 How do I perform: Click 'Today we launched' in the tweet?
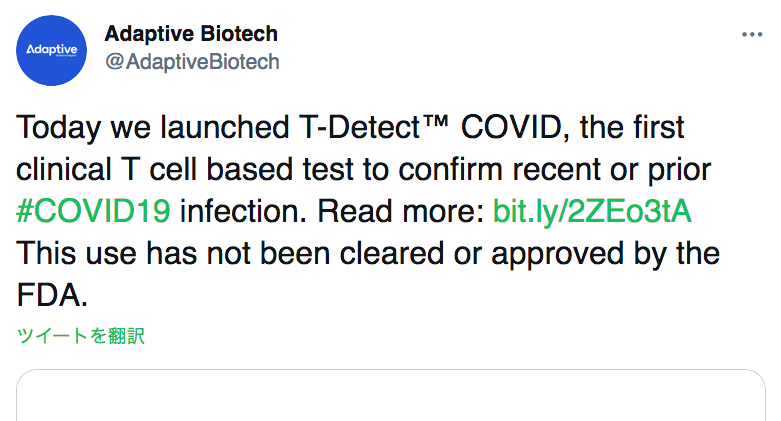coord(152,127)
